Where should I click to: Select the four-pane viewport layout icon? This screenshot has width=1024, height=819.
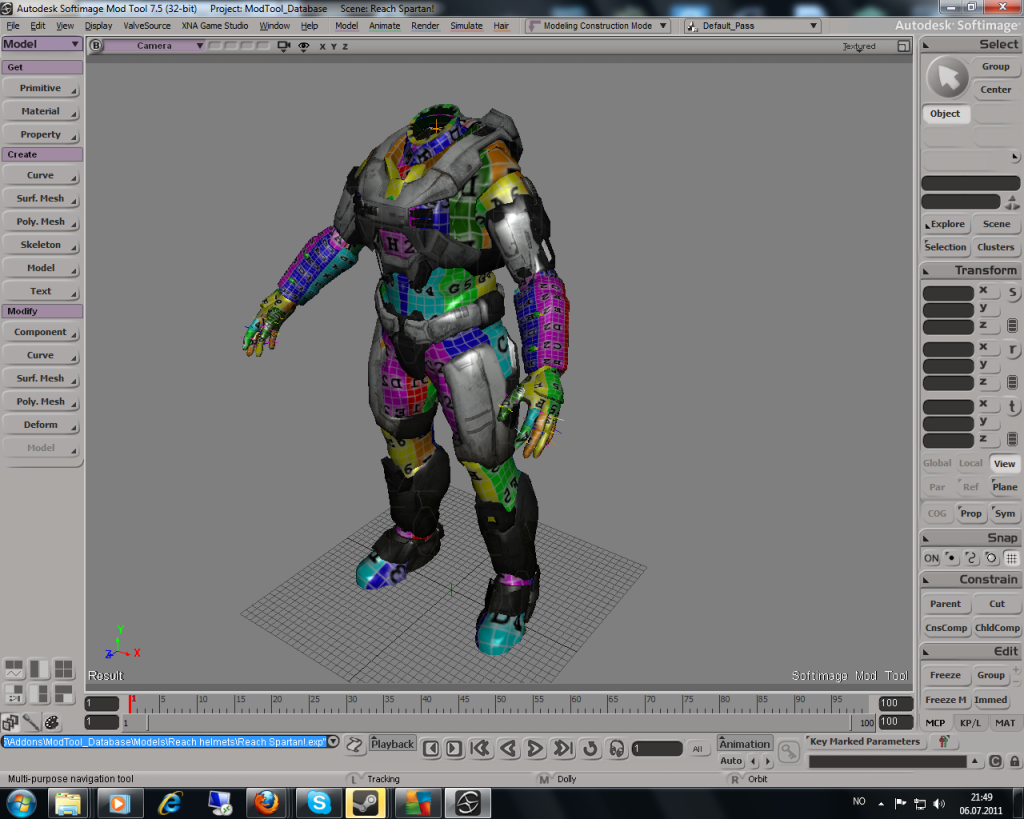click(63, 669)
